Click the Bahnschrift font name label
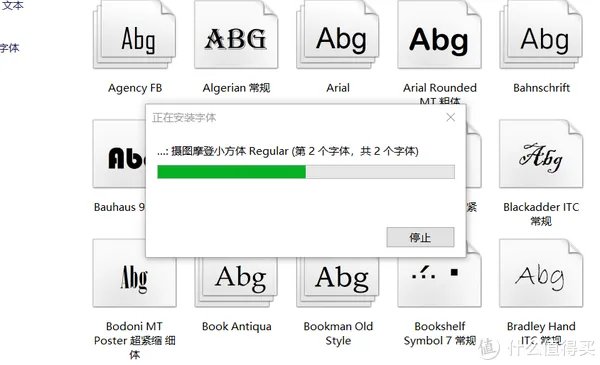 click(x=541, y=88)
